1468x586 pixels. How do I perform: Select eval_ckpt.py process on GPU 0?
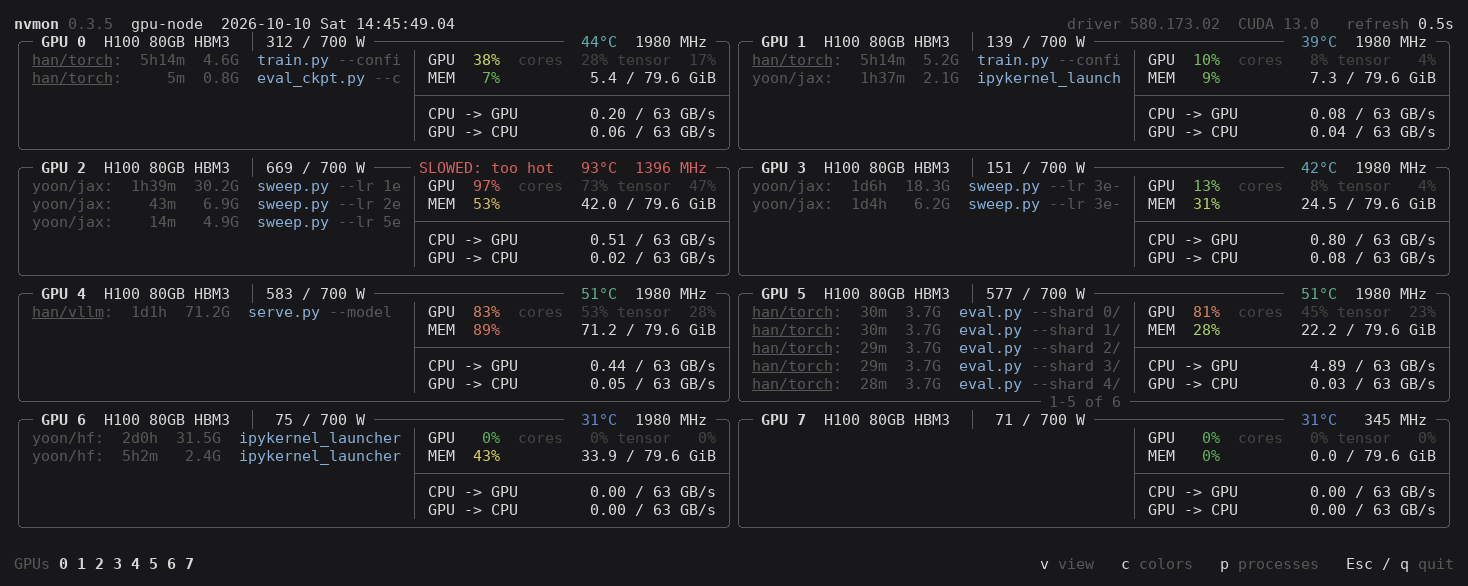(216, 78)
